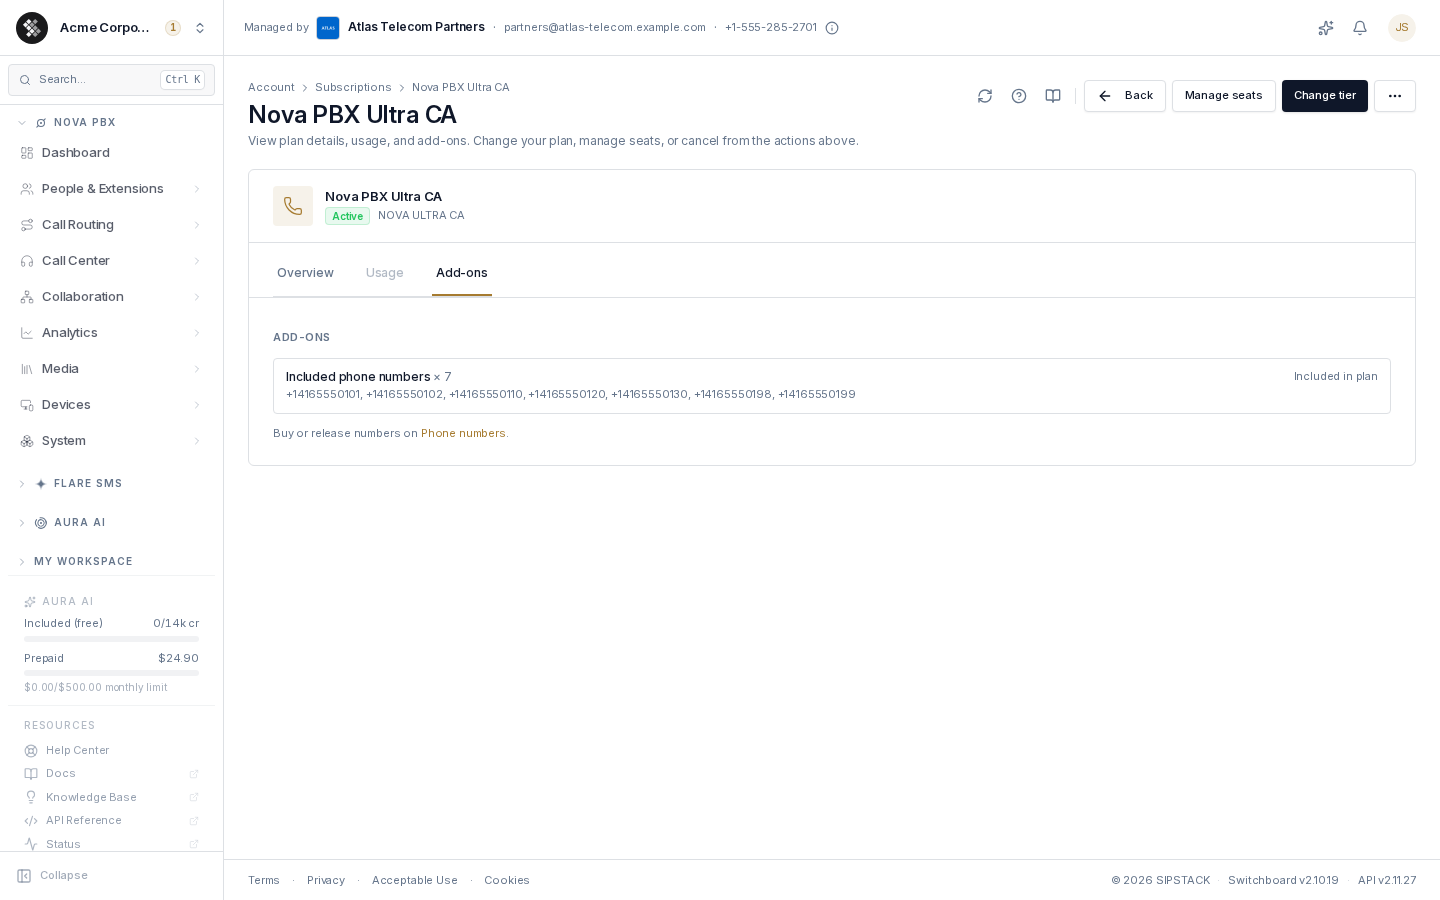Click the Analytics chart icon
Viewport: 1440px width, 900px height.
[27, 333]
